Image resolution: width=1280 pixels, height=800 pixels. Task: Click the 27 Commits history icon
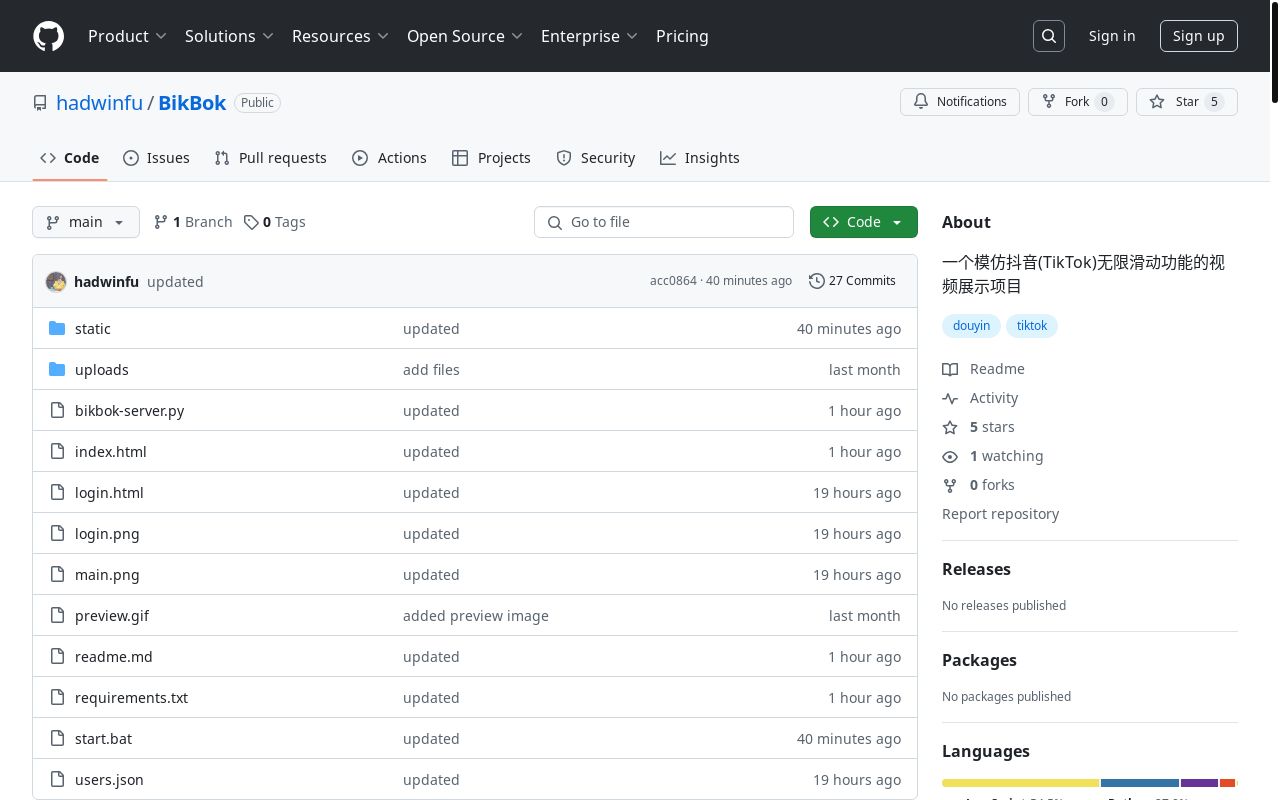(x=817, y=281)
